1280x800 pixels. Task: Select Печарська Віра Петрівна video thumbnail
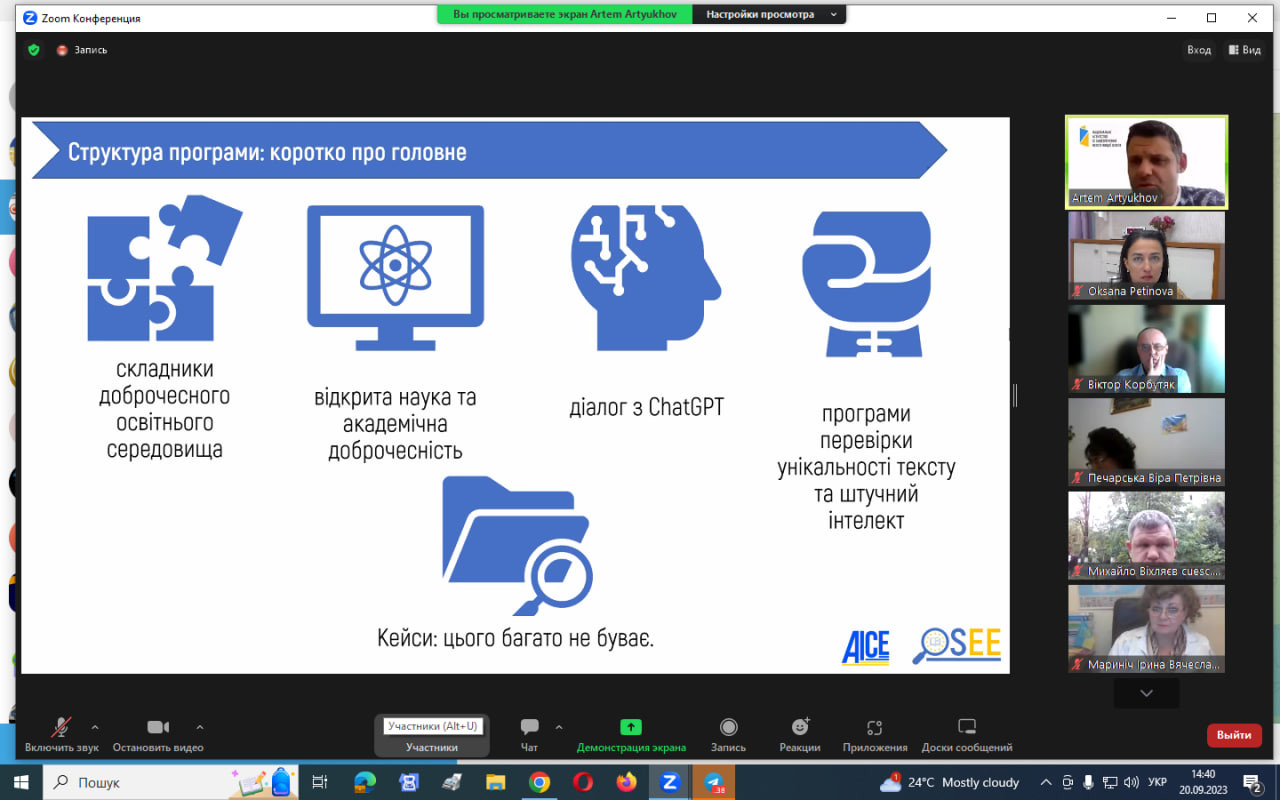[1146, 442]
